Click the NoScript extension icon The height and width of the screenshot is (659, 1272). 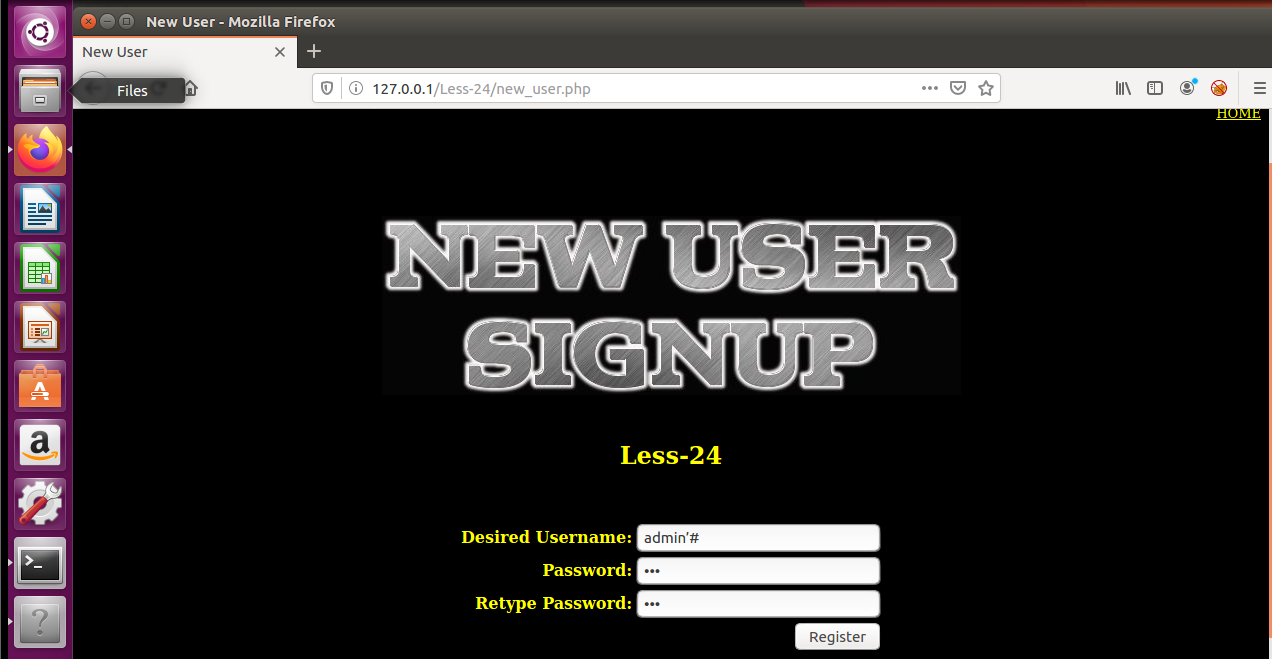[1219, 88]
